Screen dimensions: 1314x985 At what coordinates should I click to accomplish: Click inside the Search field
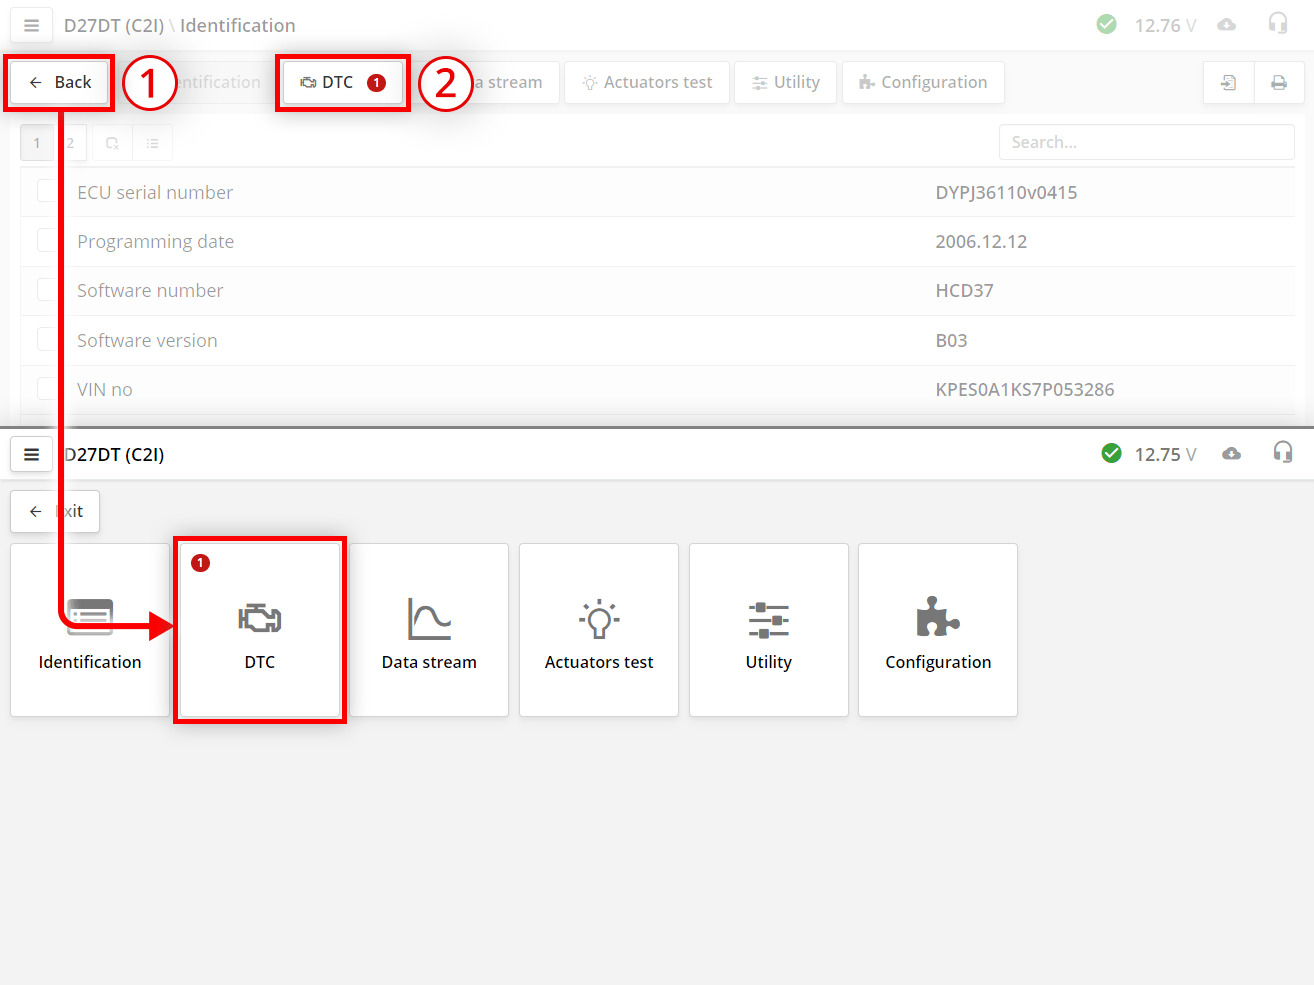pos(1146,141)
